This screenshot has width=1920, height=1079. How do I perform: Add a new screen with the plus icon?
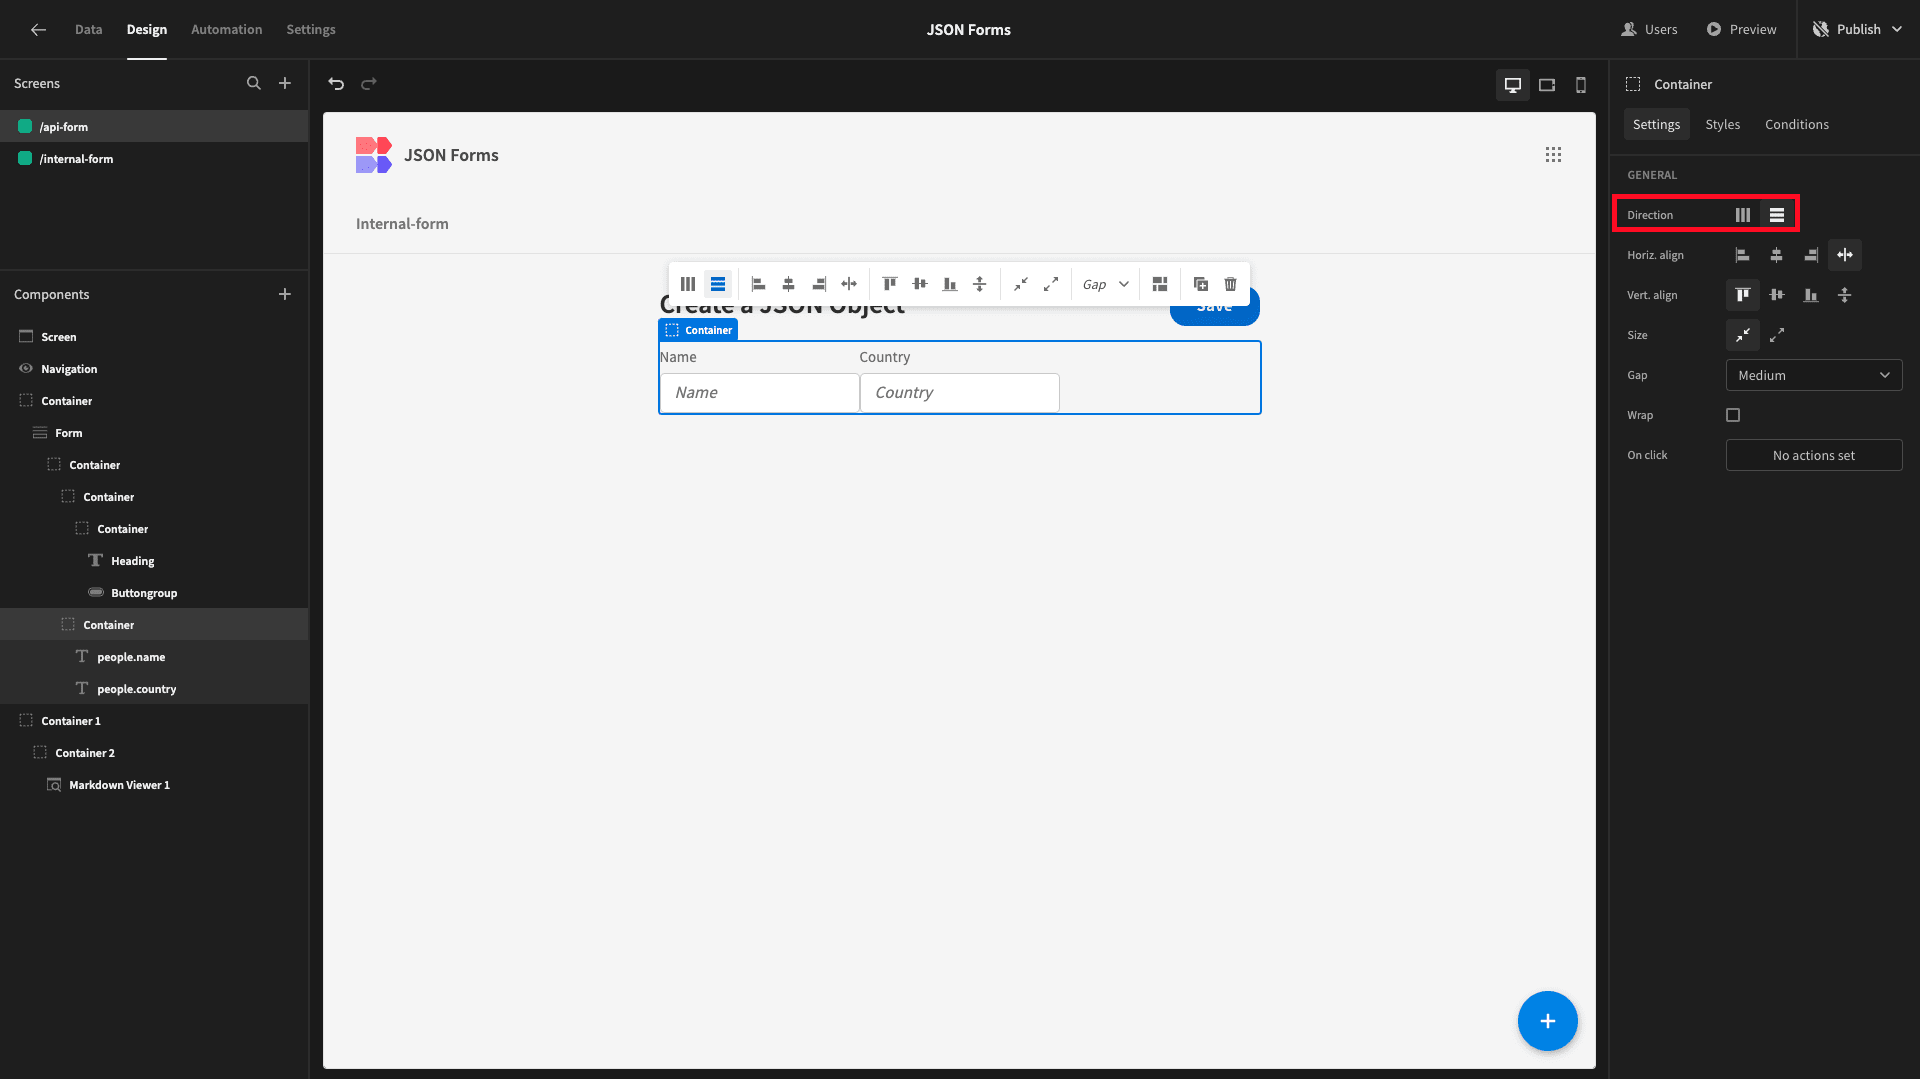coord(285,83)
